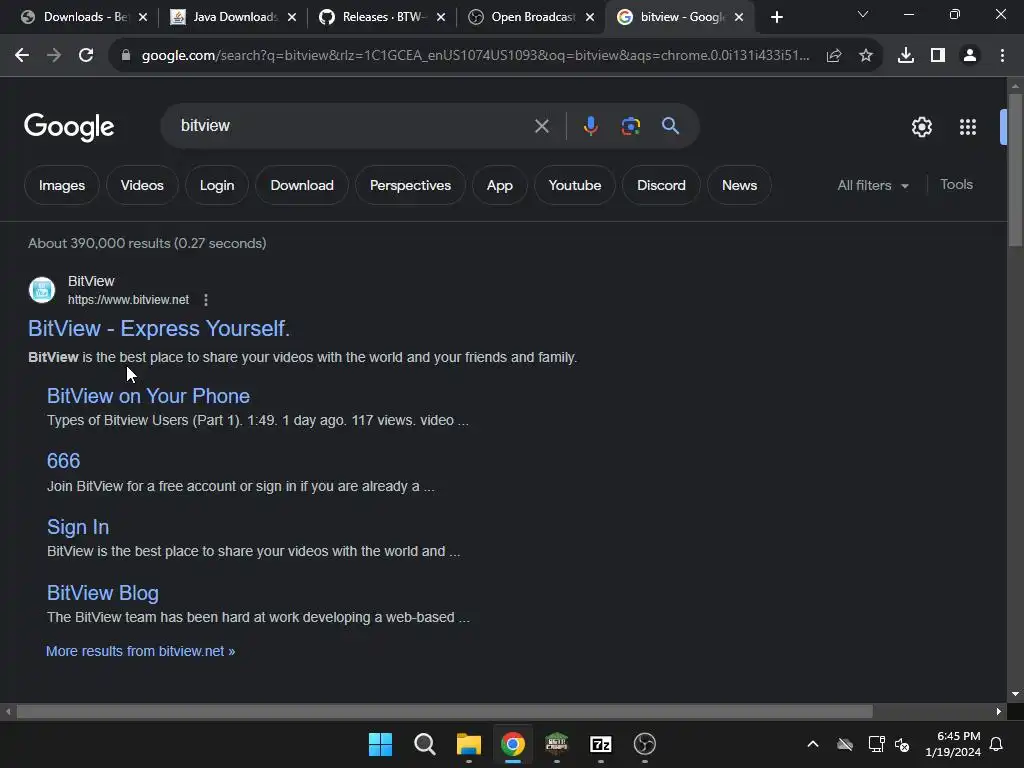This screenshot has width=1024, height=768.
Task: Close the Releases BTW tab
Action: [x=441, y=17]
